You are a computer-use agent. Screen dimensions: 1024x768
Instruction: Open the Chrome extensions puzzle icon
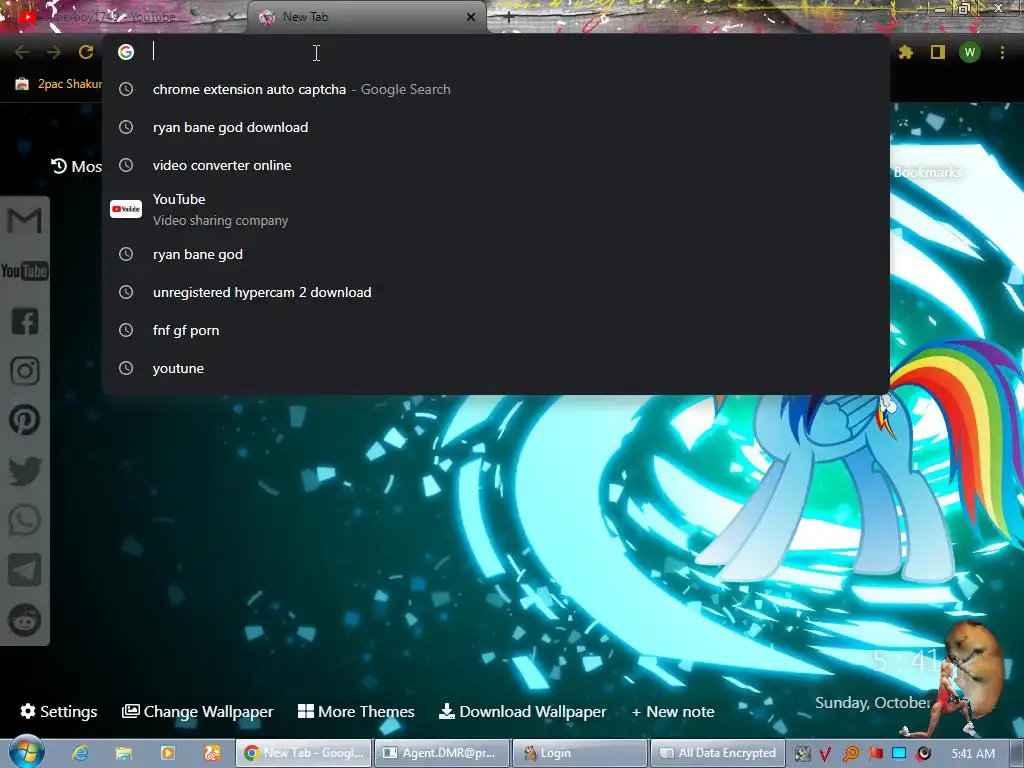tap(905, 52)
